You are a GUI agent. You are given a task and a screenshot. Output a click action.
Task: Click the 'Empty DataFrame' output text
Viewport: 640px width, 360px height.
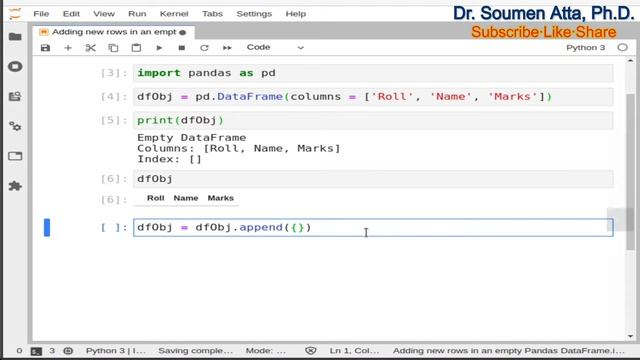191,138
